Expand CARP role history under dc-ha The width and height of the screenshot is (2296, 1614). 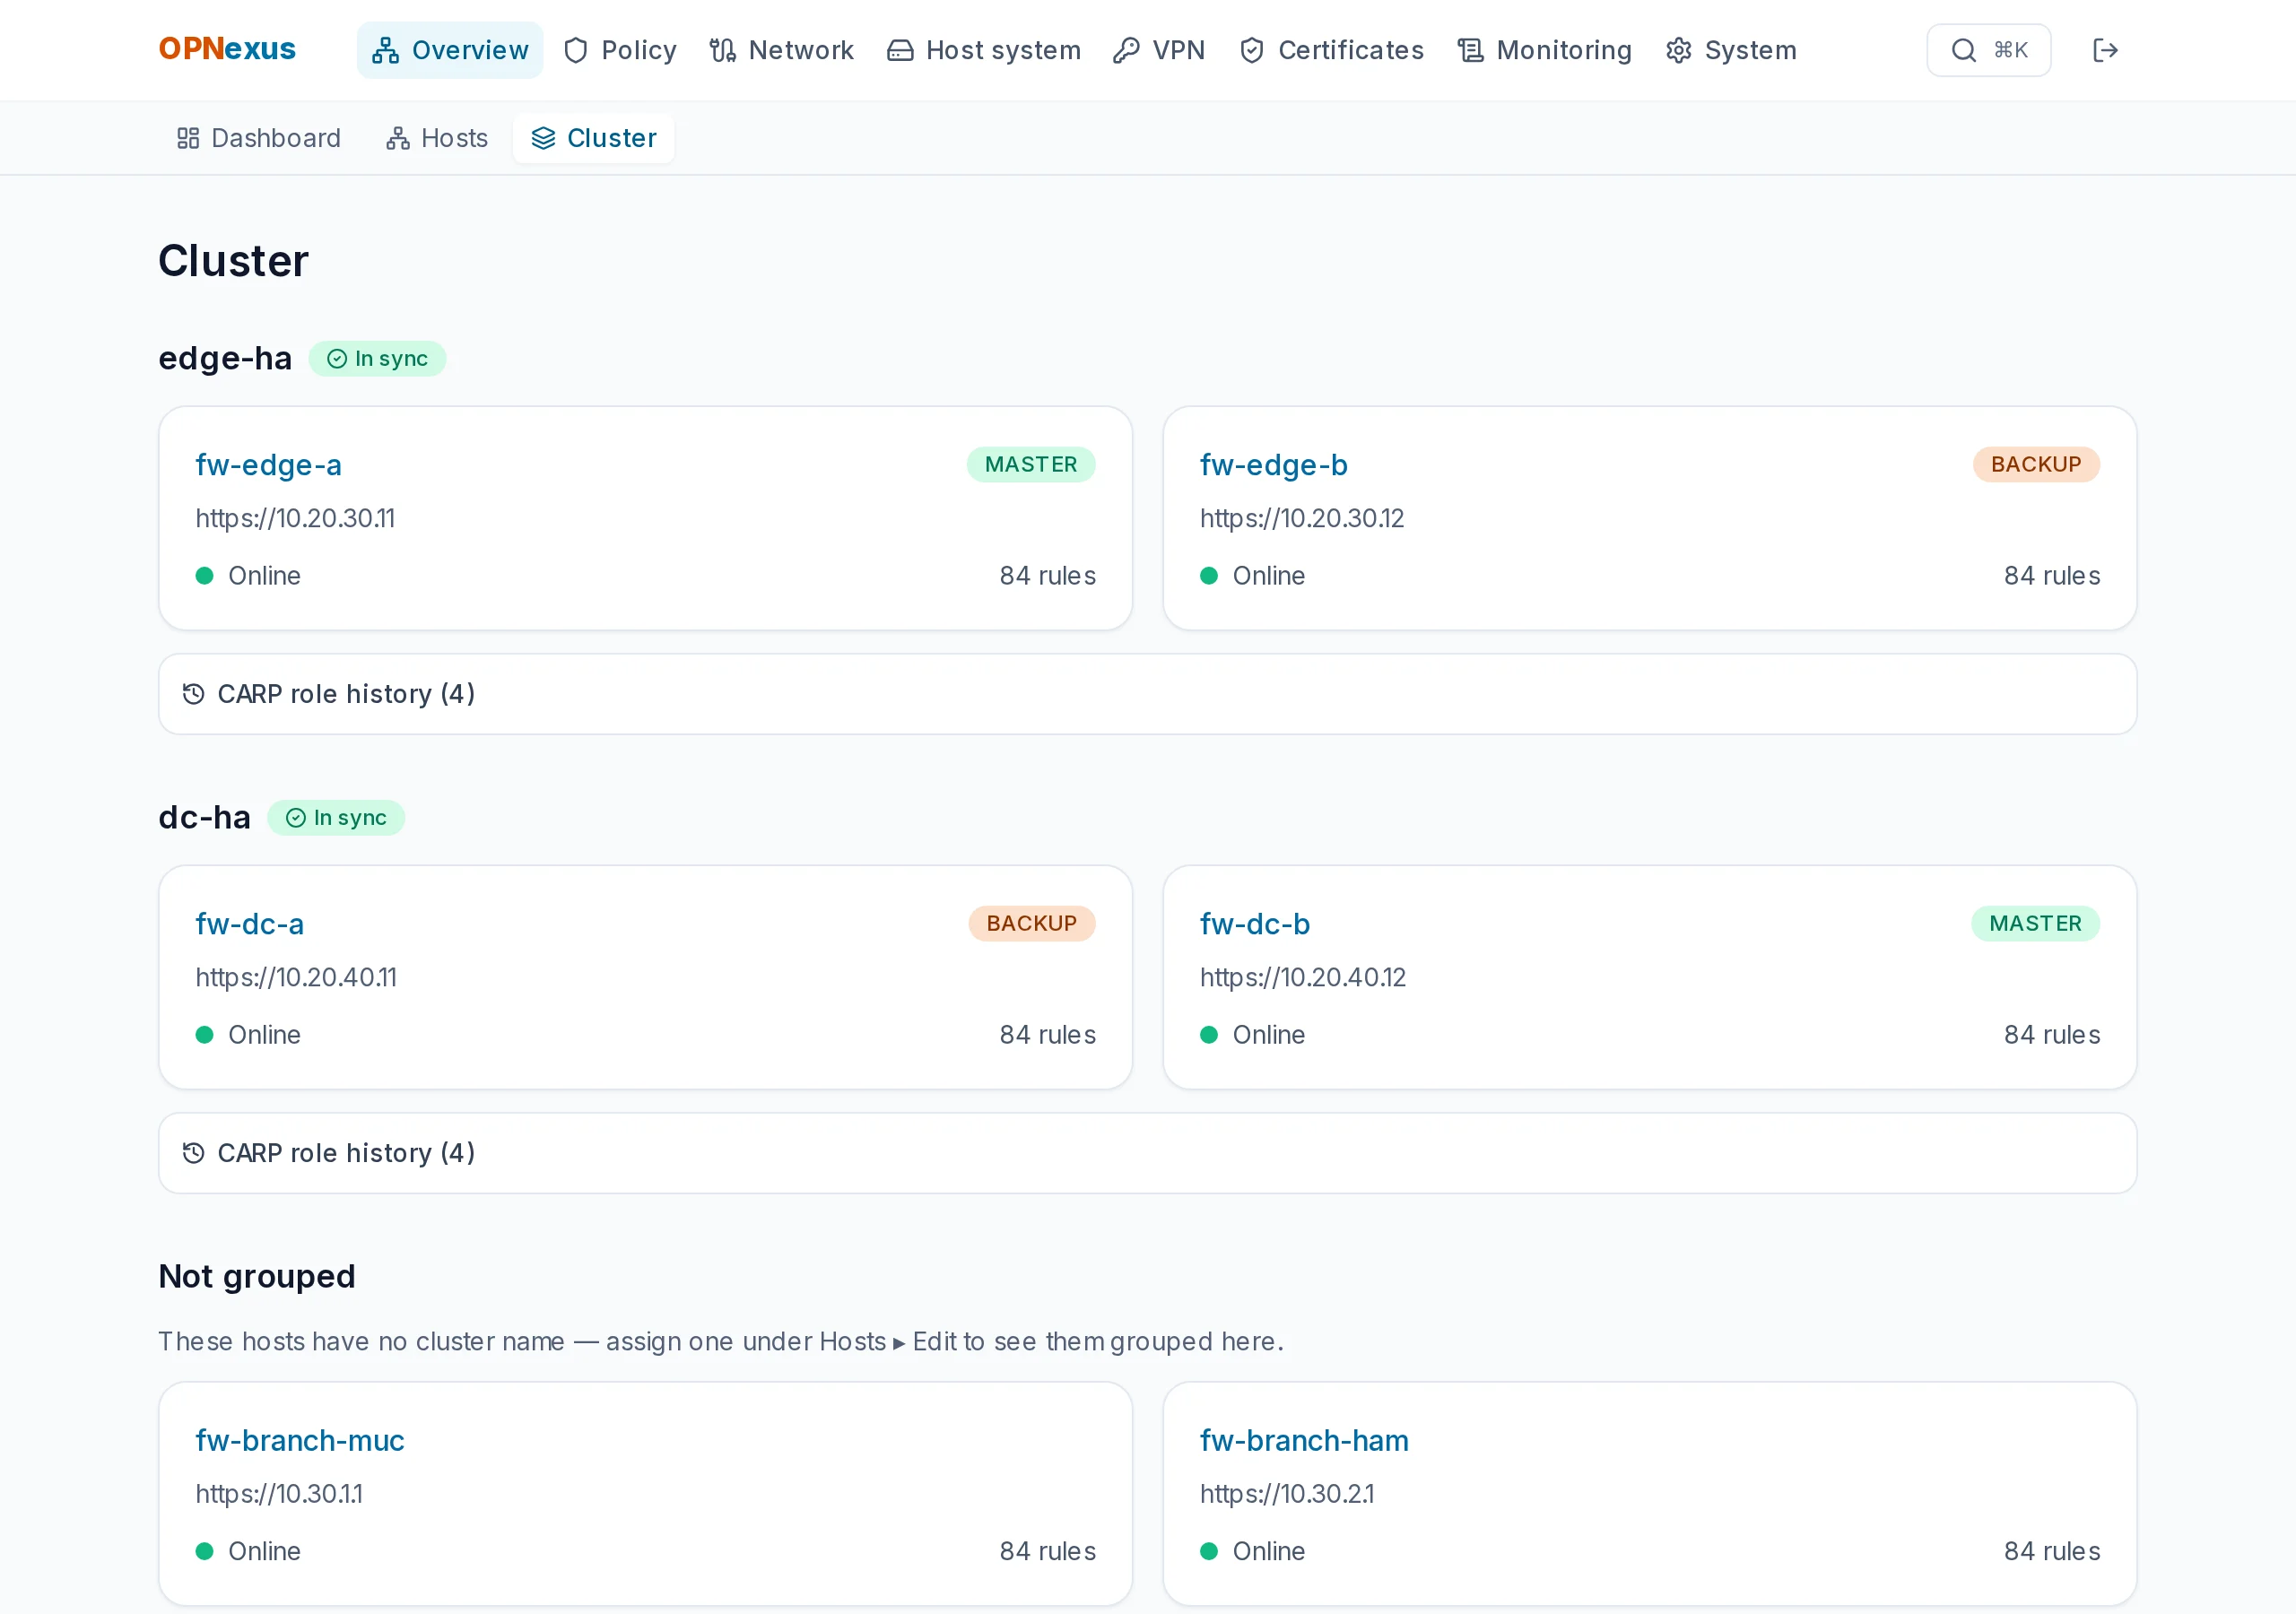pyautogui.click(x=1148, y=1153)
